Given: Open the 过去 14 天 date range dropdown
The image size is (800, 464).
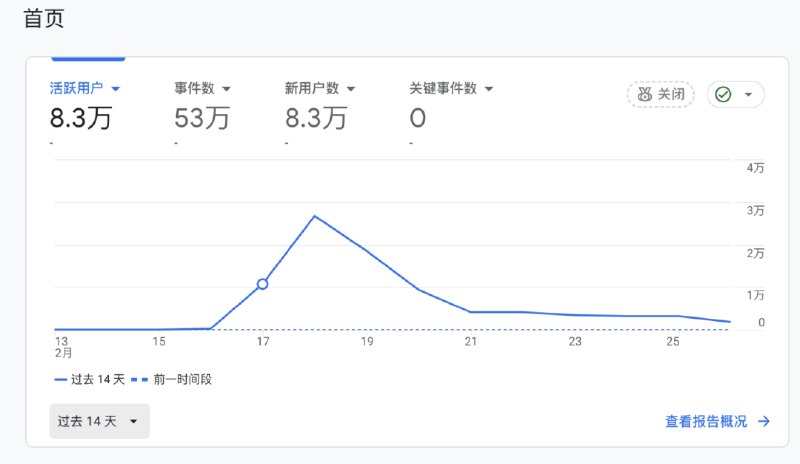Looking at the screenshot, I should coord(99,421).
